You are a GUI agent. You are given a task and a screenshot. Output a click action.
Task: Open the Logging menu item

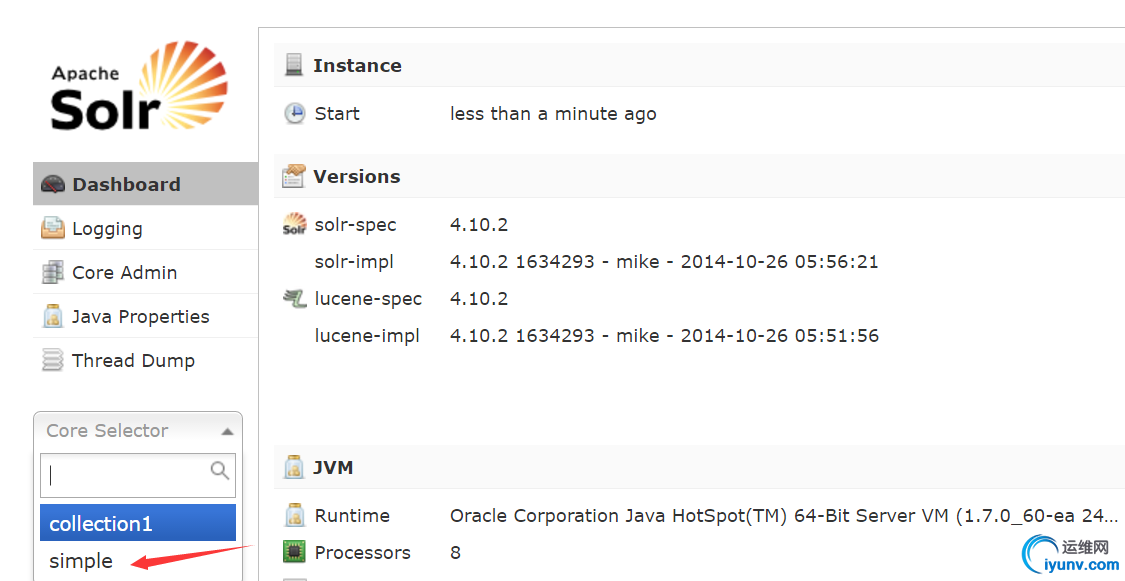pyautogui.click(x=107, y=229)
